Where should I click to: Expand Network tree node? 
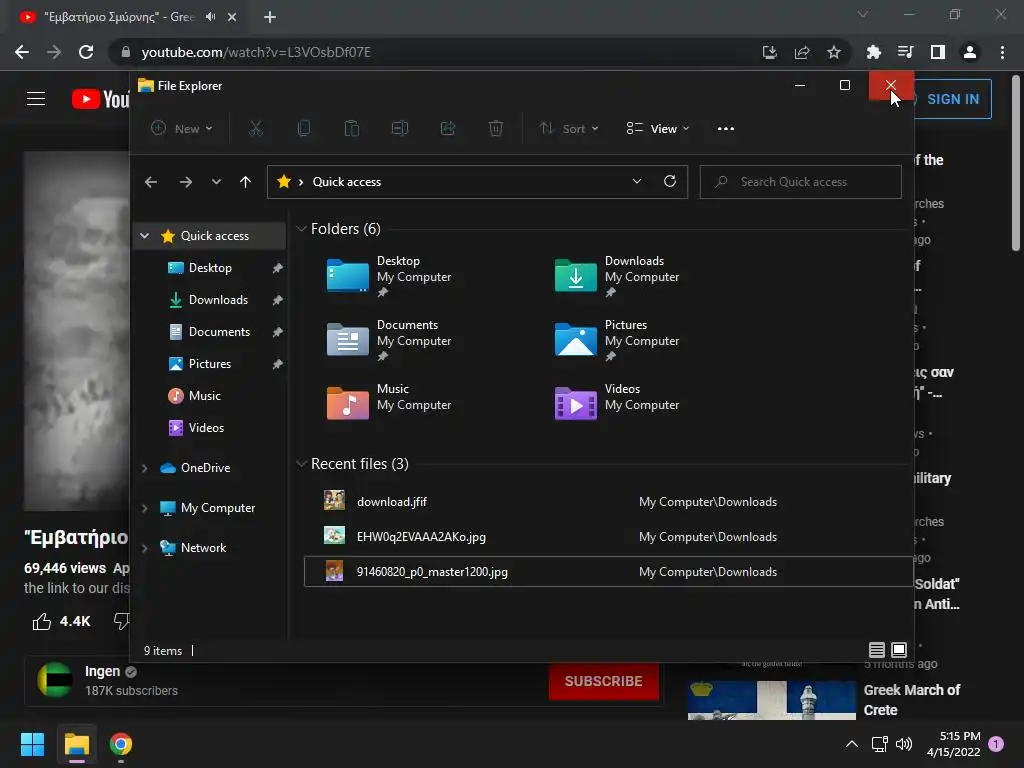coord(144,548)
